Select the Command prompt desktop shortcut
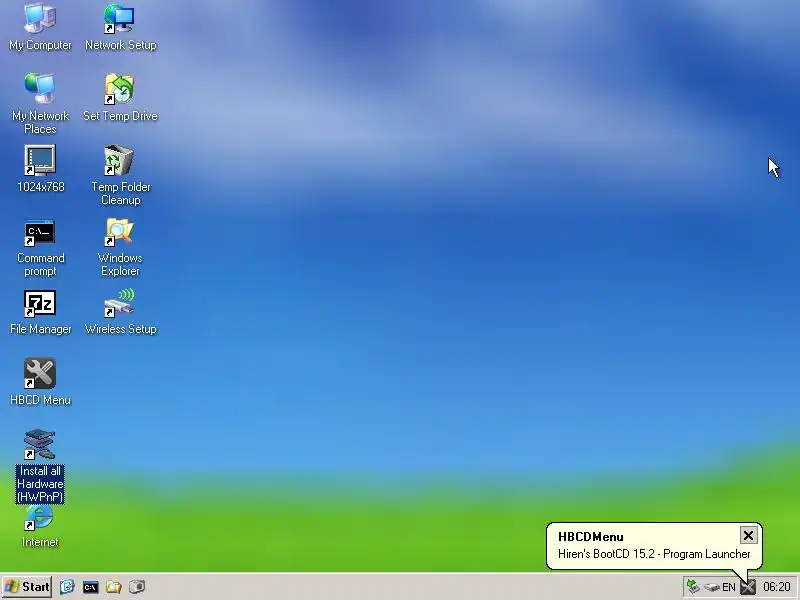 40,248
